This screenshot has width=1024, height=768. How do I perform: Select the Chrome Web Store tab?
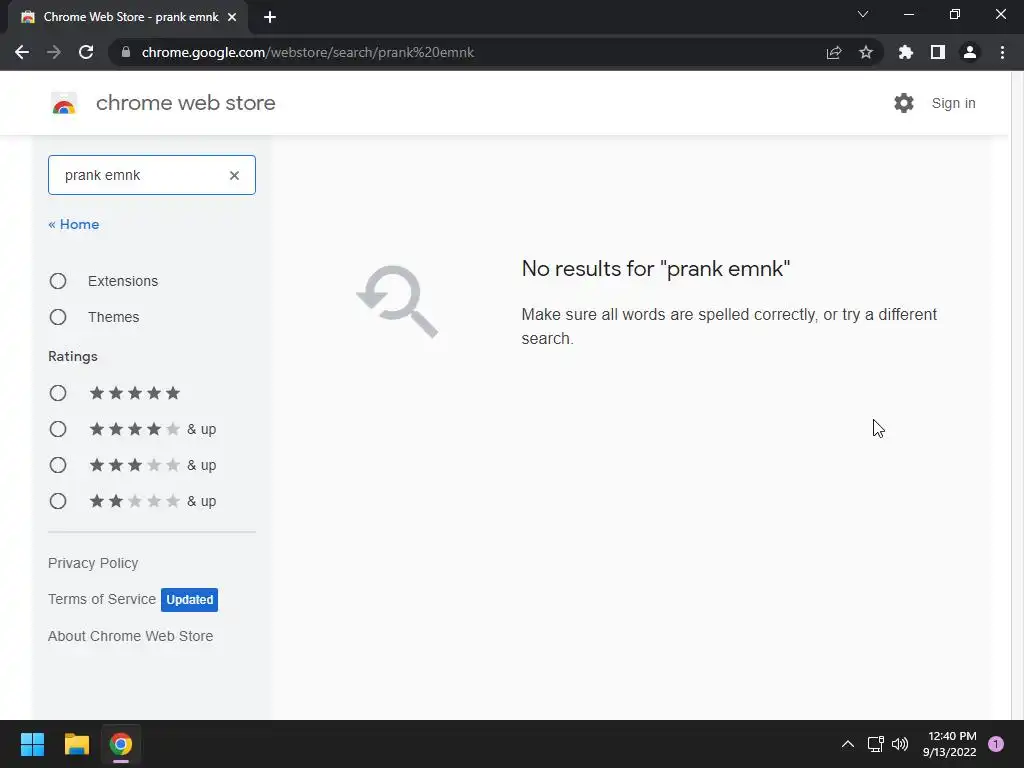[x=127, y=17]
